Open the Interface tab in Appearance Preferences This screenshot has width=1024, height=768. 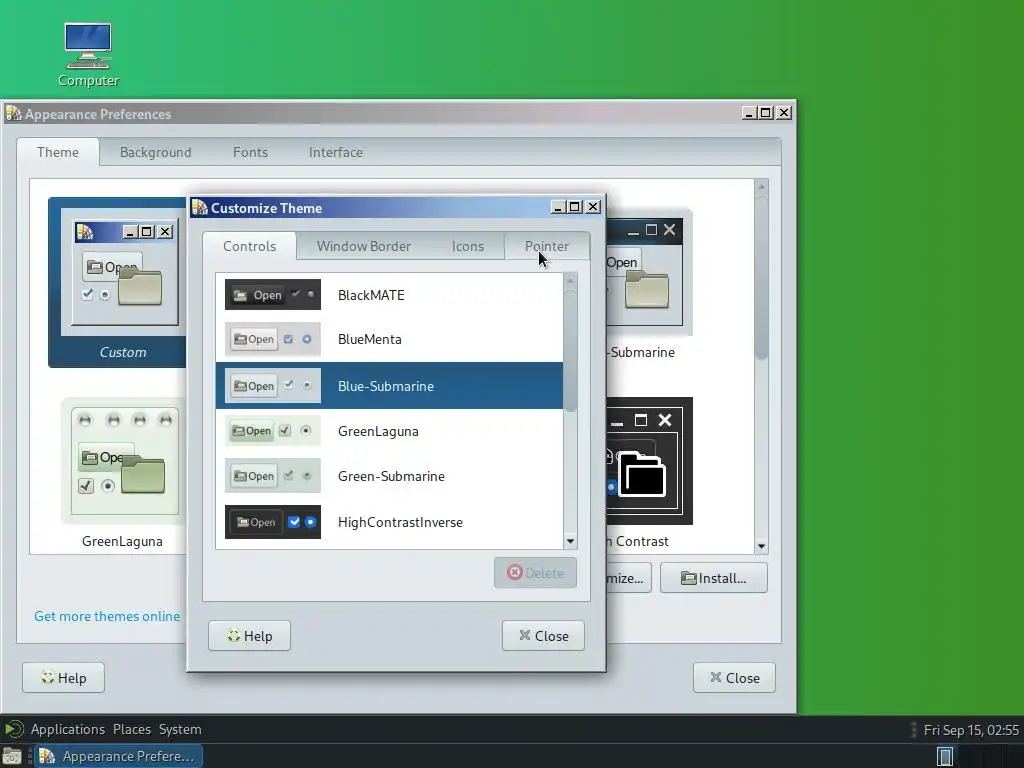coord(336,152)
